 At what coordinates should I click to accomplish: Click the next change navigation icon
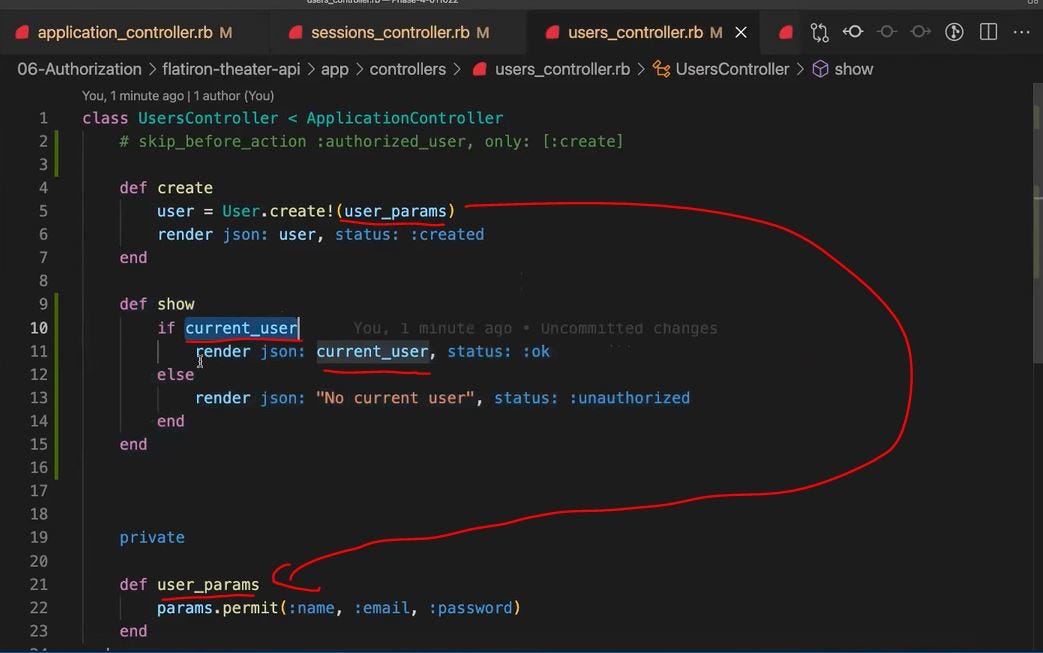pos(920,32)
